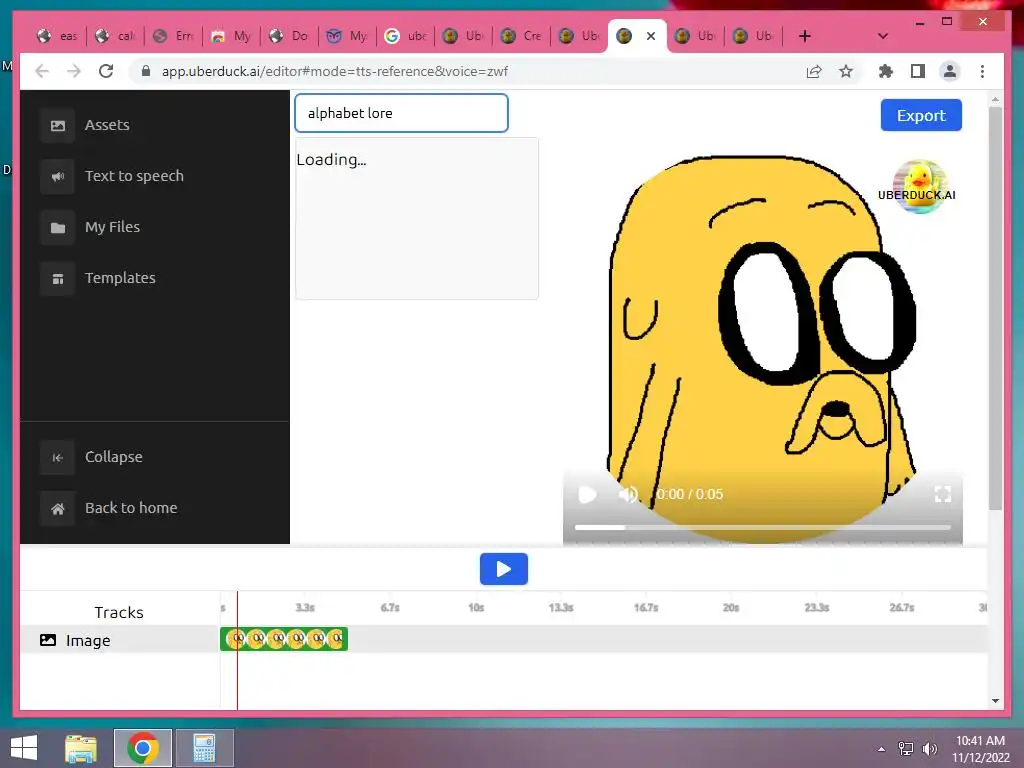Click the Back to home house icon
This screenshot has height=768, width=1024.
tap(57, 508)
